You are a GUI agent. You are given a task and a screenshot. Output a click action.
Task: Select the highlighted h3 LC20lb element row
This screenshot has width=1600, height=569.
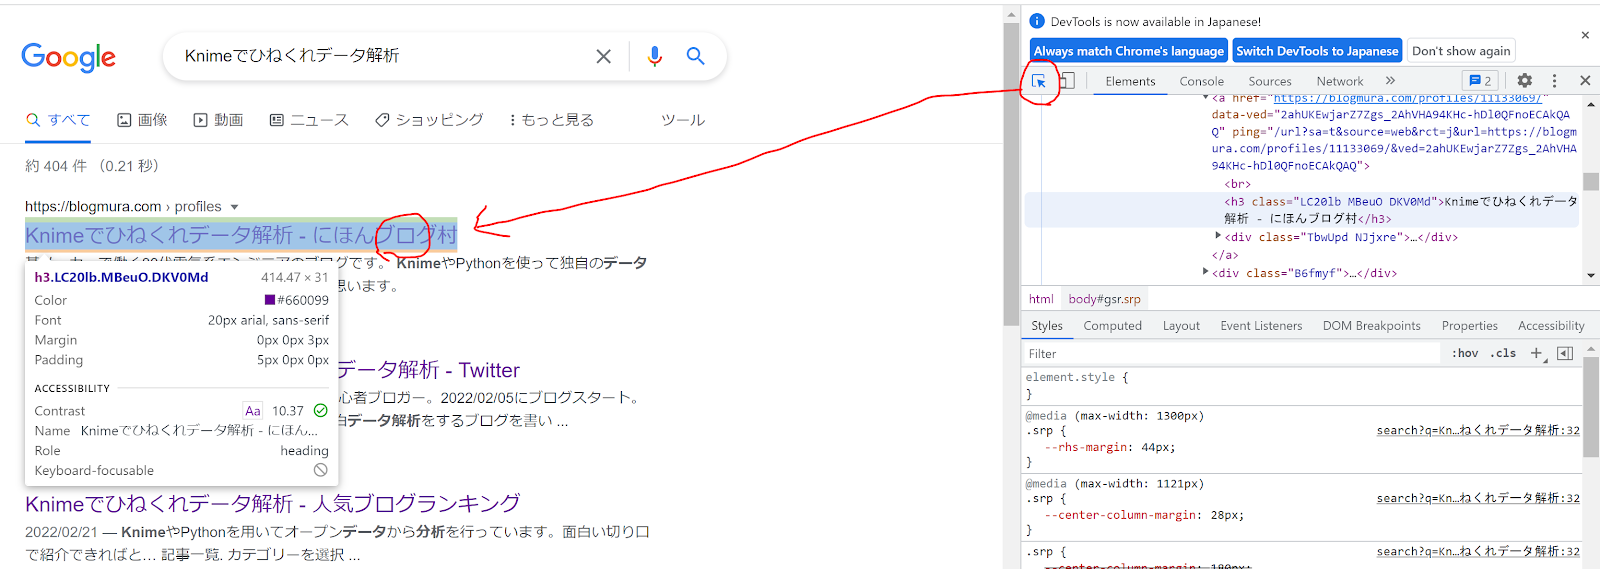point(1301,210)
